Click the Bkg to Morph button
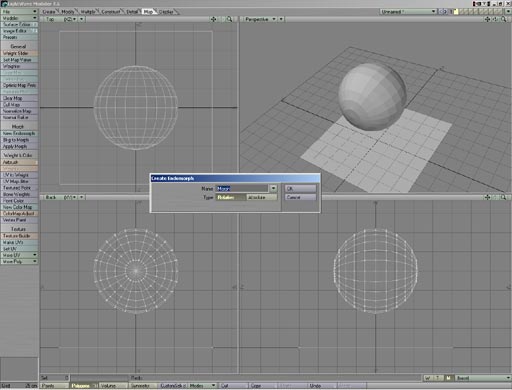512x390 pixels. coord(19,140)
